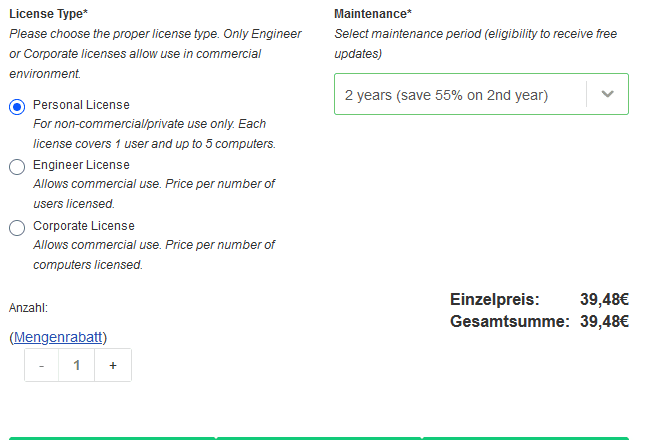
Task: Click the Einzelpreis 39,48€ amount
Action: [x=604, y=299]
